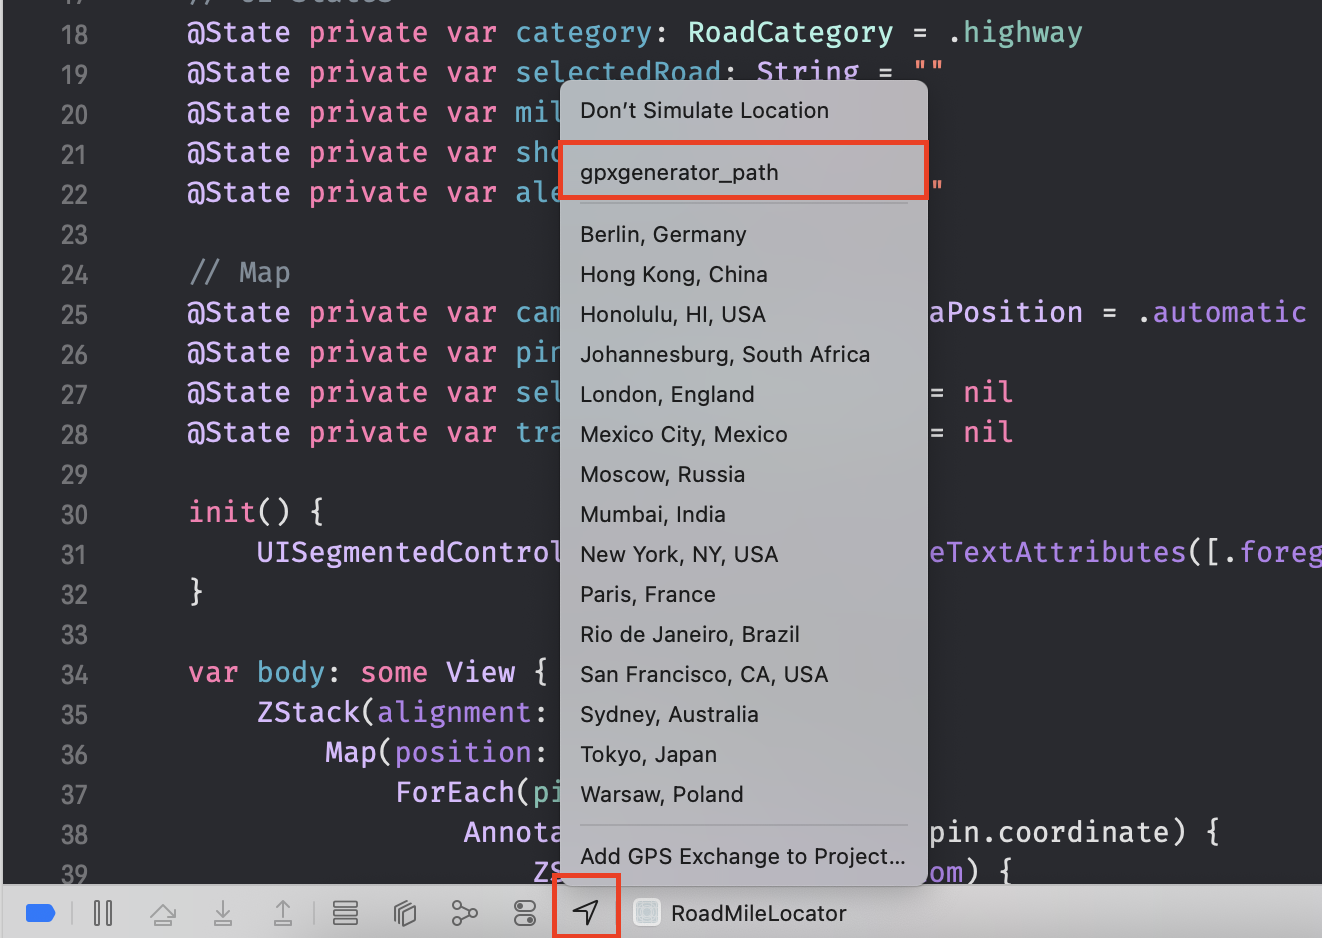Pick Tokyo, Japan from location list
Viewport: 1322px width, 938px height.
pos(648,755)
